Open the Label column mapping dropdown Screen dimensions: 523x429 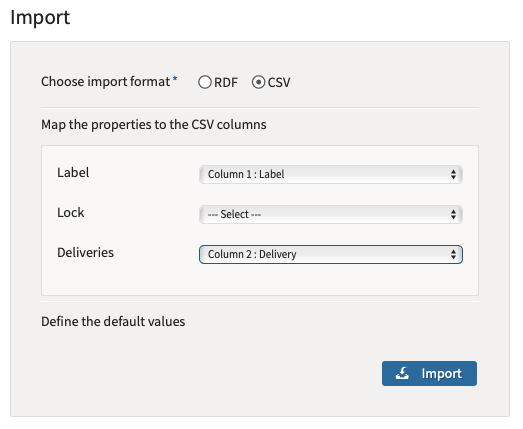(x=331, y=174)
